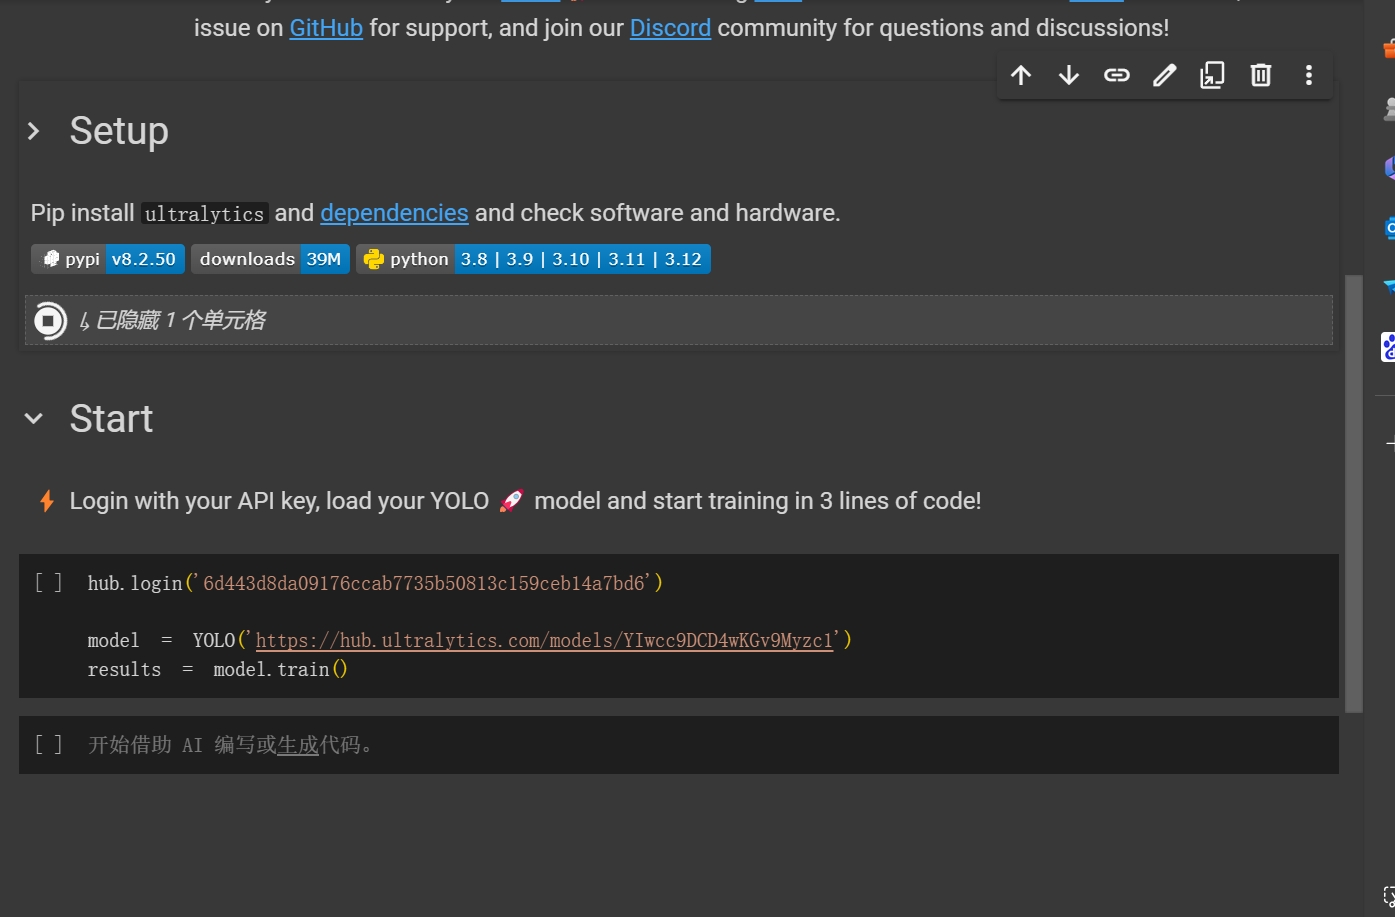The image size is (1395, 917).
Task: Follow the dependencies link
Action: pos(394,213)
